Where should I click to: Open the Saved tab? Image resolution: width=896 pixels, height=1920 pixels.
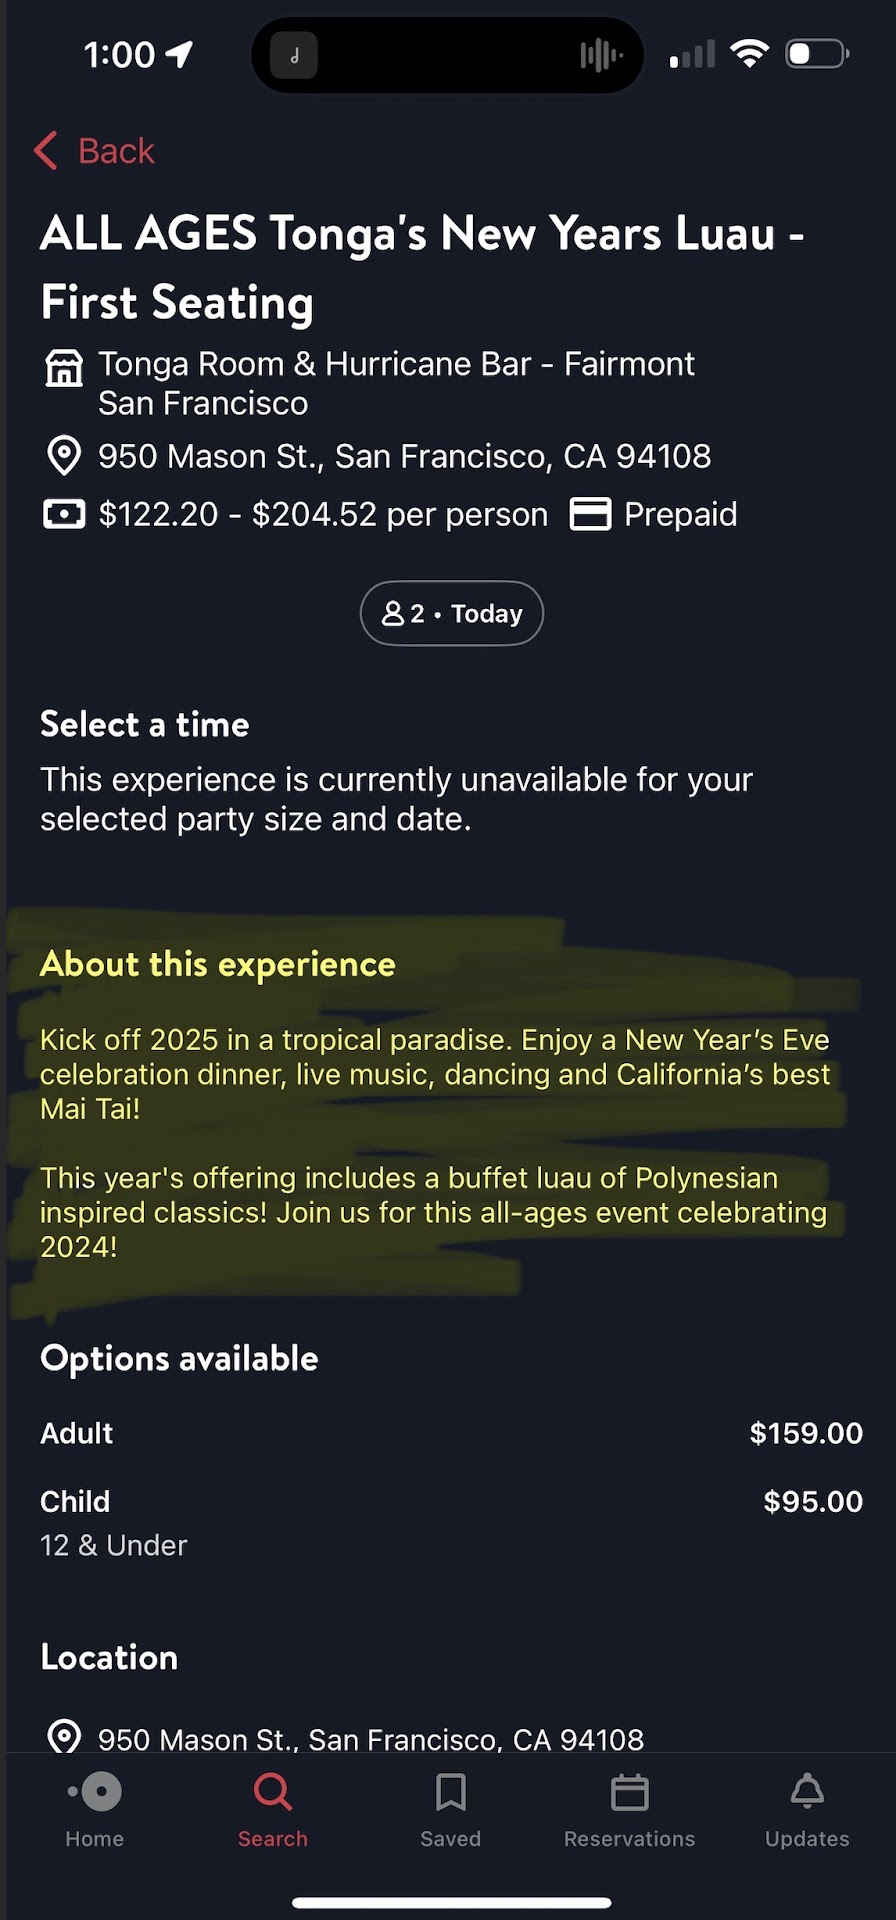point(451,1809)
